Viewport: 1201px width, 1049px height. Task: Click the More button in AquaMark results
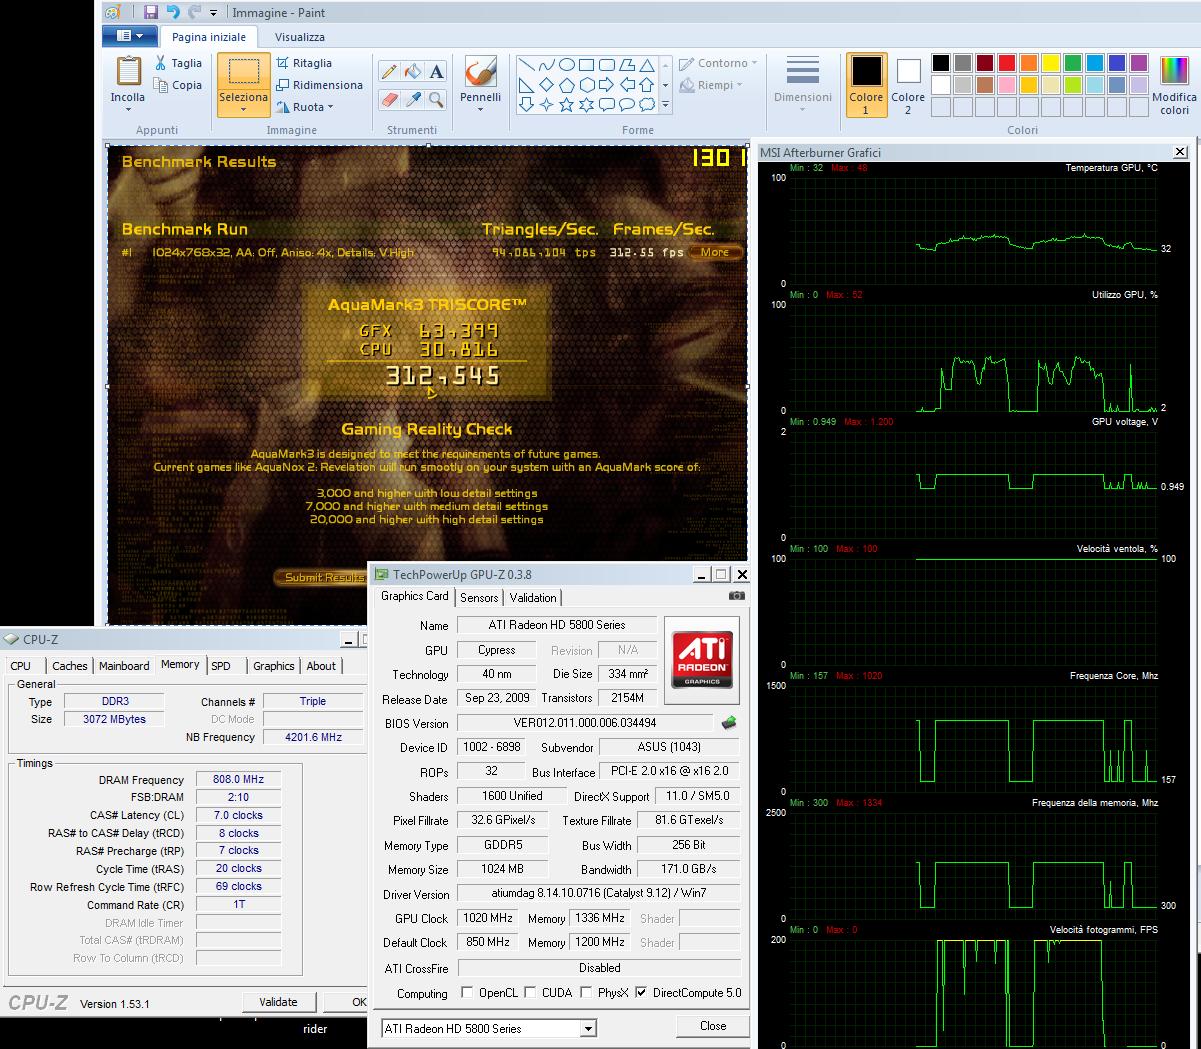click(x=715, y=252)
